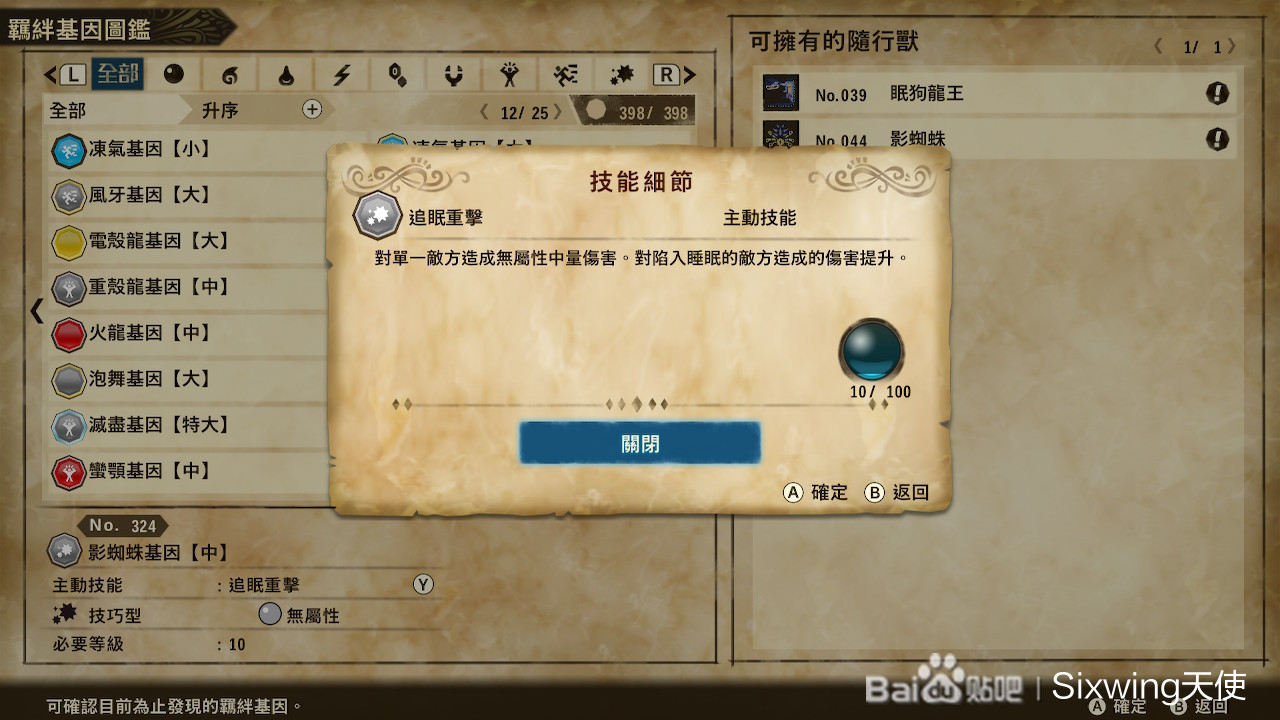The height and width of the screenshot is (720, 1280).
Task: Click the left chevron beside the gene list
Action: tap(37, 310)
